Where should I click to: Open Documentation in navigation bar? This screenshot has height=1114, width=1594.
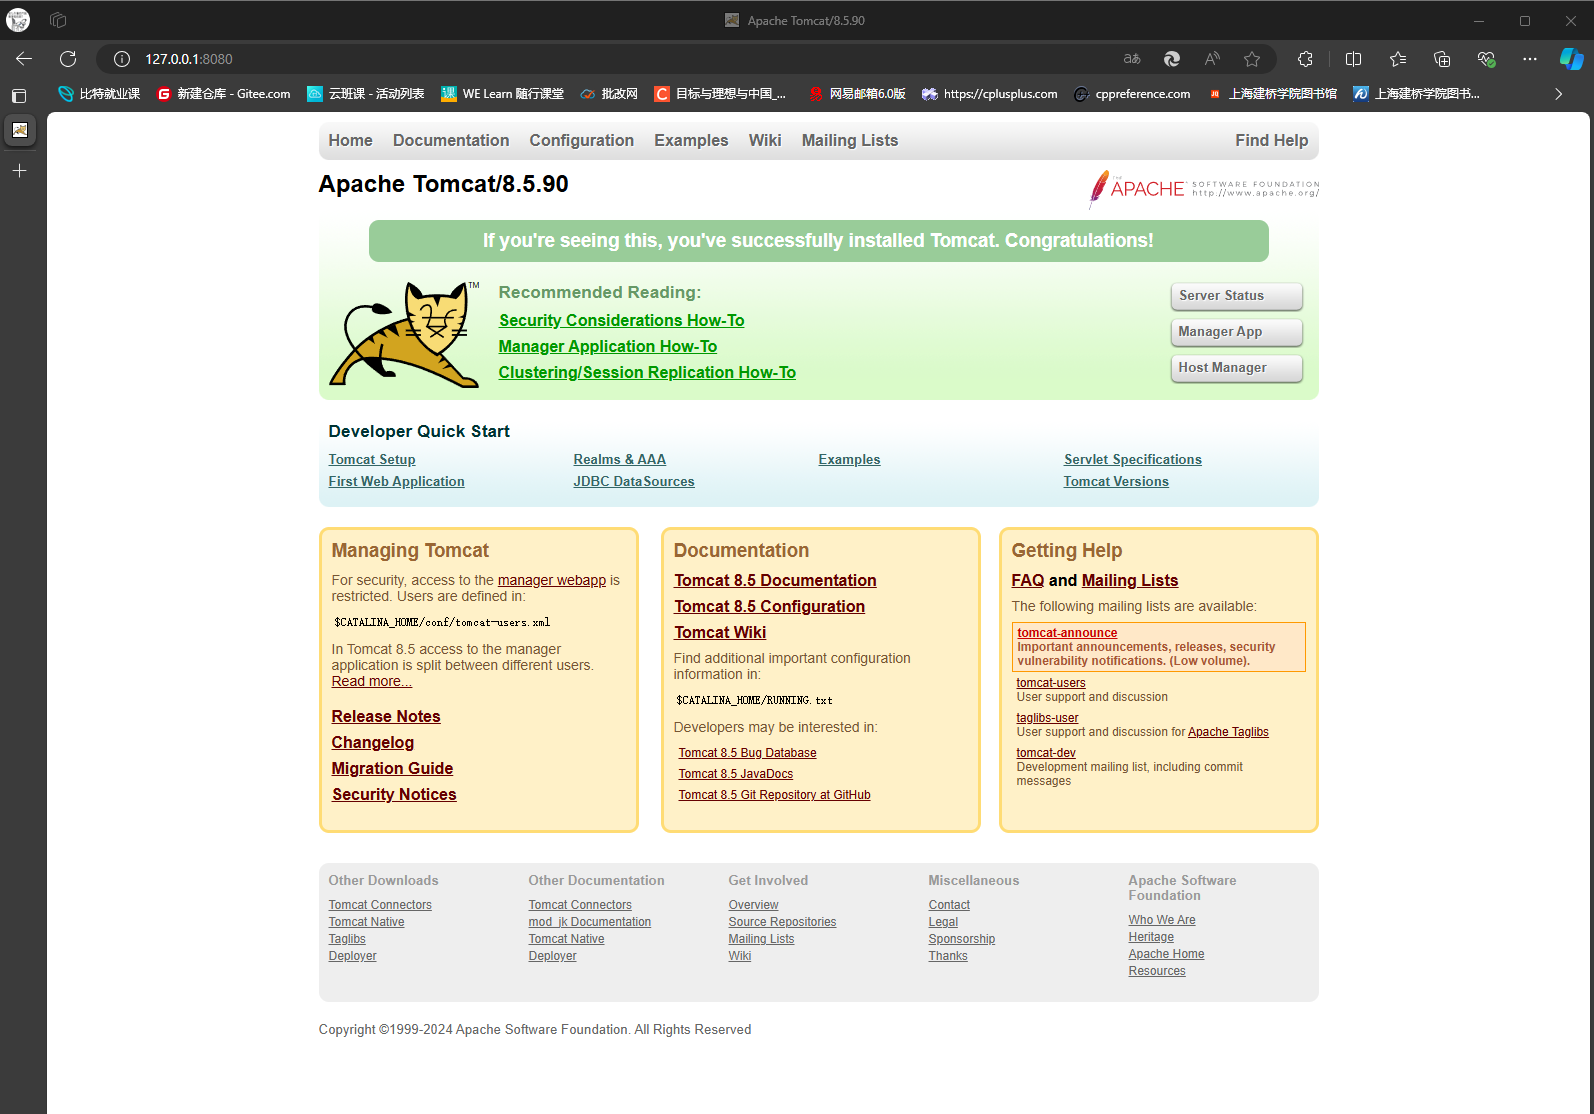coord(451,141)
